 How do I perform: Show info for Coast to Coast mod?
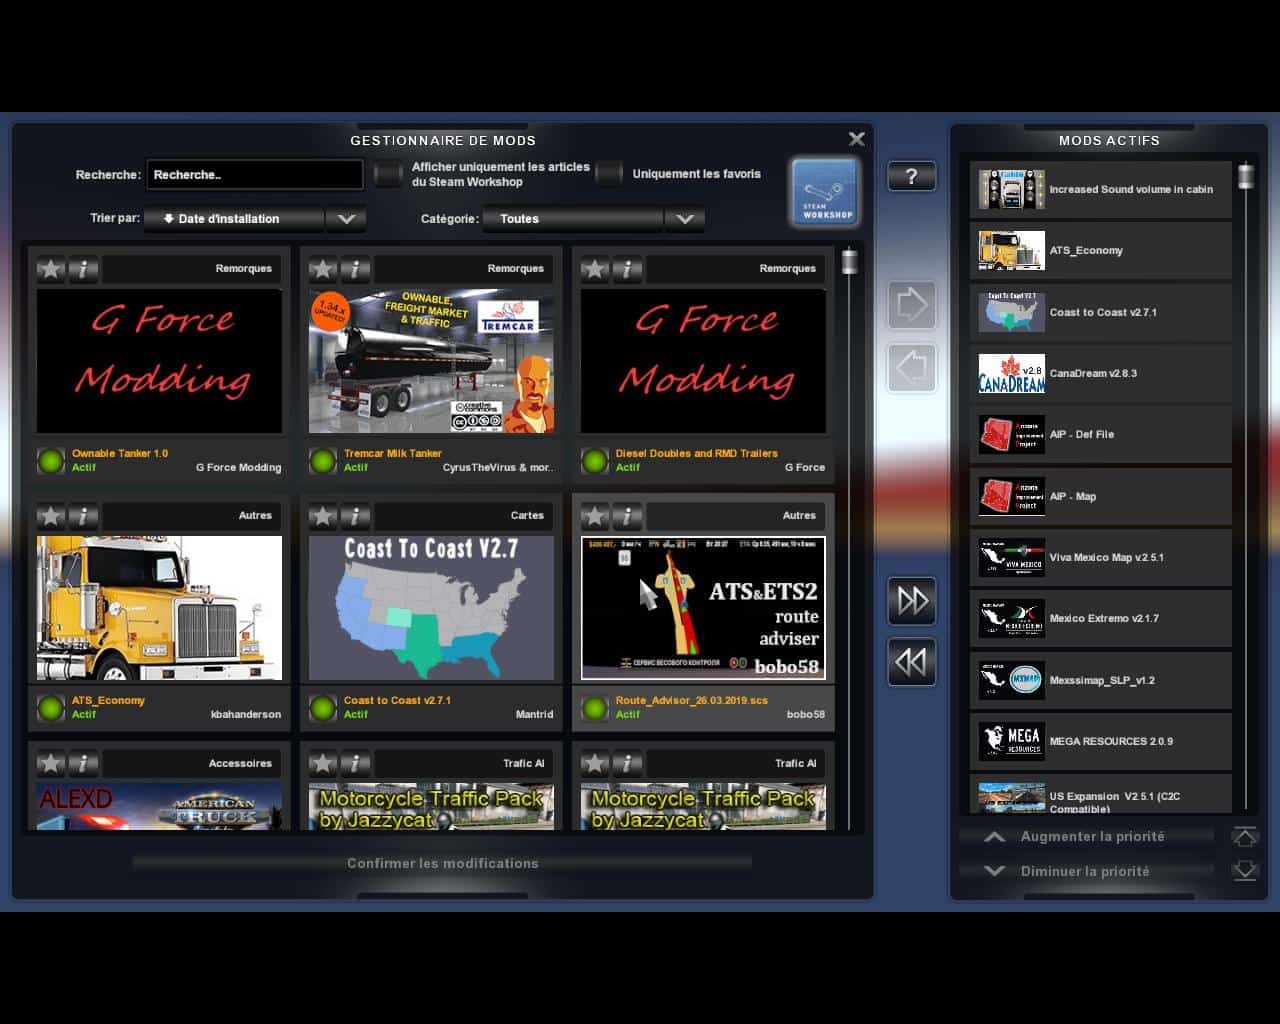(x=355, y=516)
